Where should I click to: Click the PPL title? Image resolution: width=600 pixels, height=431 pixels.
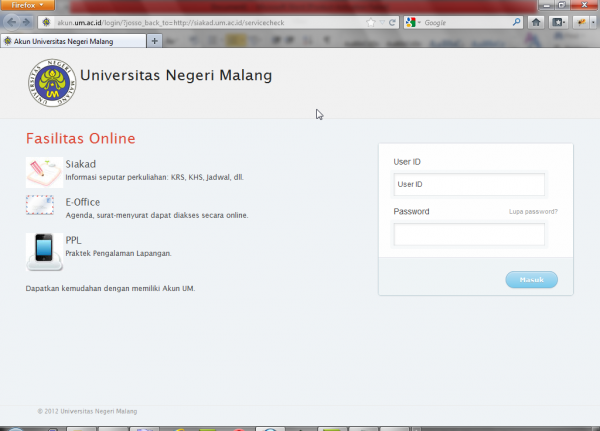(x=73, y=240)
